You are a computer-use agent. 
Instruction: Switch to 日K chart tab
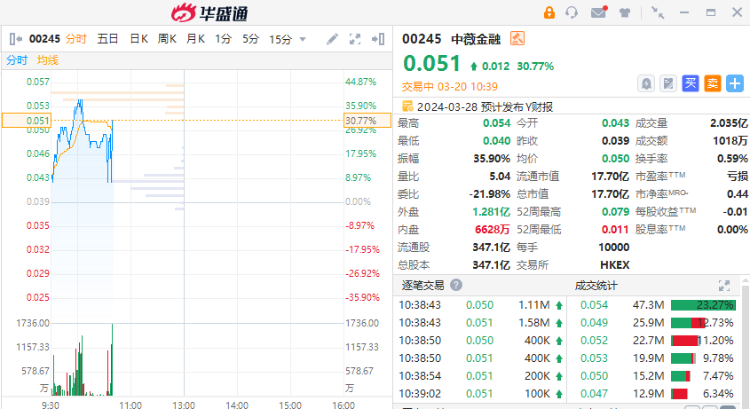[138, 39]
